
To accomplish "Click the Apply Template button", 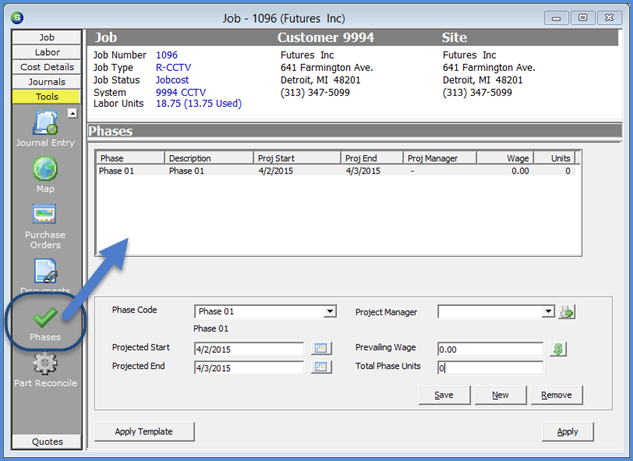I will (144, 432).
